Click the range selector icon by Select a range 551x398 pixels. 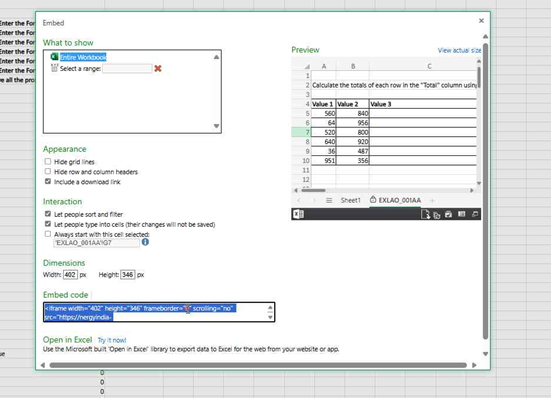click(54, 68)
